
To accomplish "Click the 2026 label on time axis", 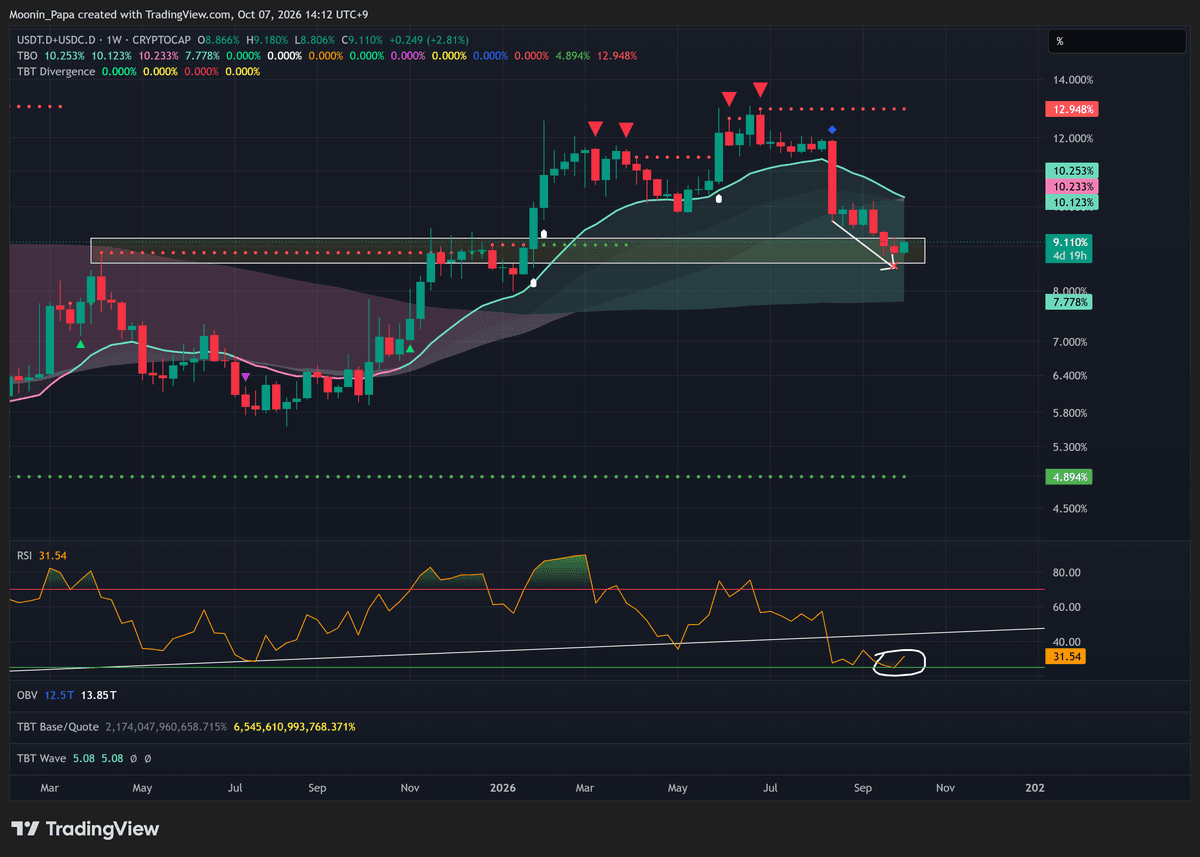I will click(503, 788).
